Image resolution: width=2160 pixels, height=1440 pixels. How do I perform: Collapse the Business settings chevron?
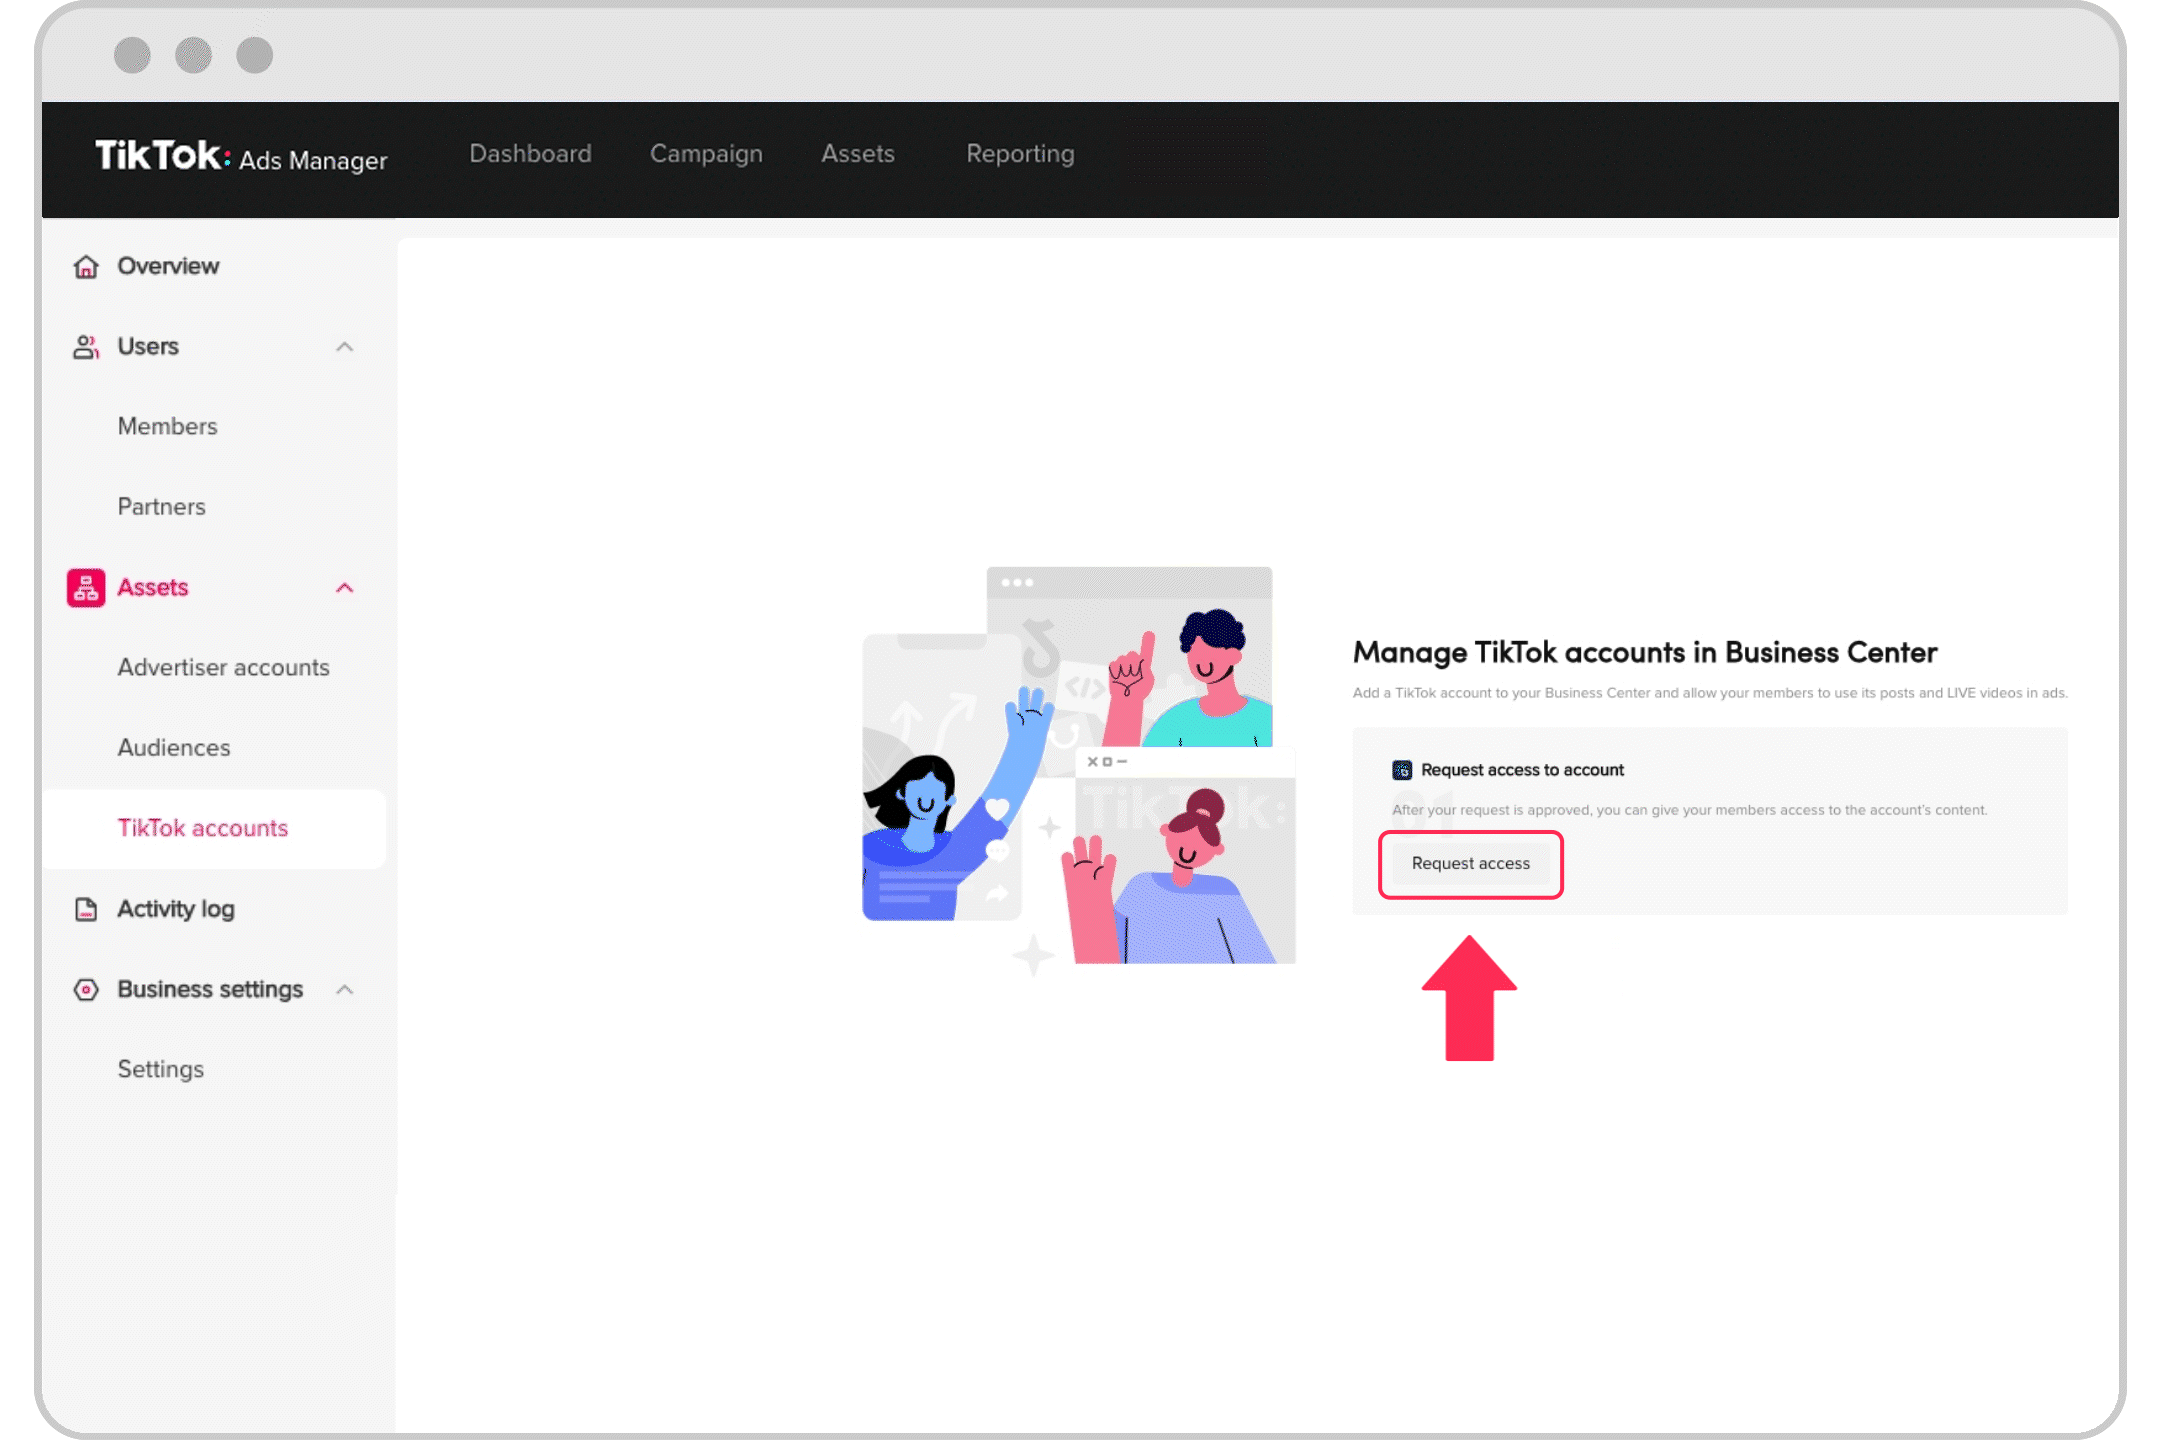click(x=345, y=990)
